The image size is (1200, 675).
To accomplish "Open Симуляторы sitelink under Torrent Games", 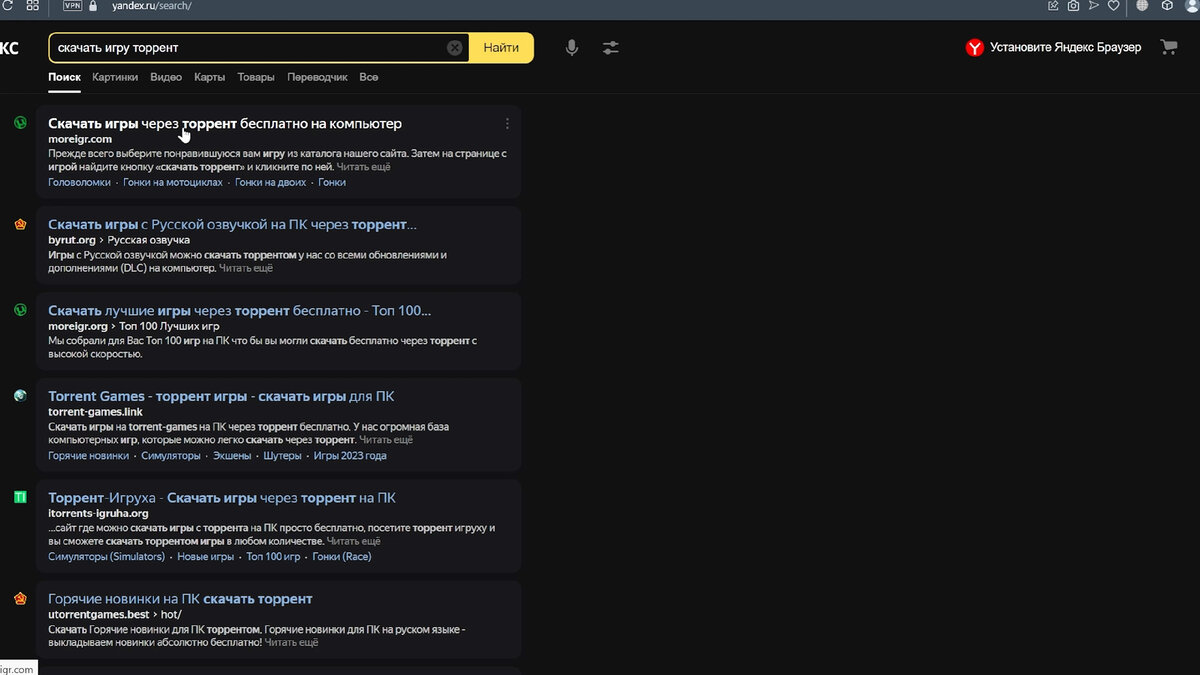I will (171, 456).
